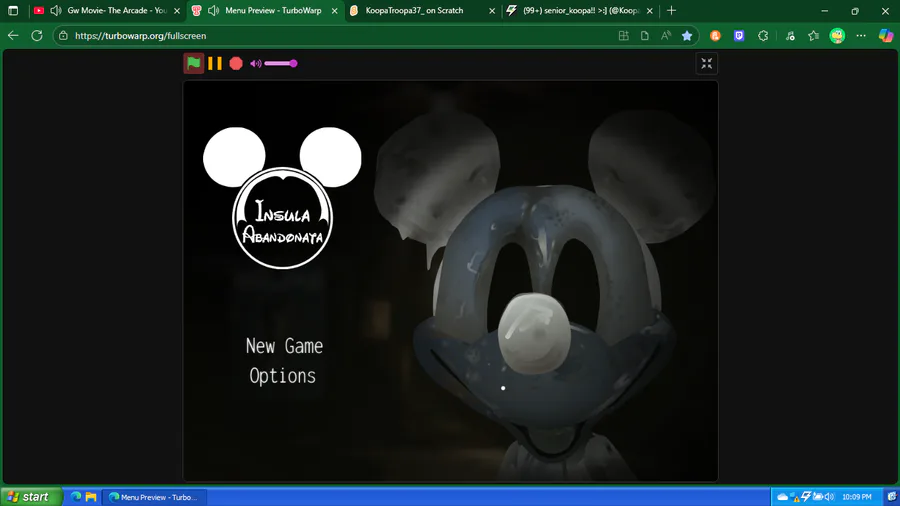Open the Extensions puzzle-piece menu
The width and height of the screenshot is (900, 506).
click(x=763, y=36)
